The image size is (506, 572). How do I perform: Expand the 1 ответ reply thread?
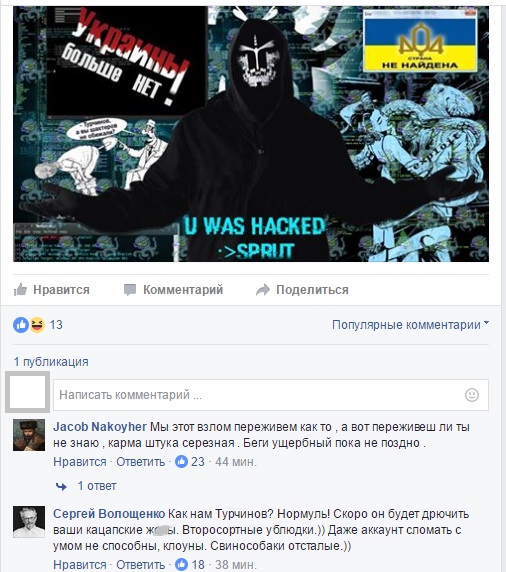point(97,486)
